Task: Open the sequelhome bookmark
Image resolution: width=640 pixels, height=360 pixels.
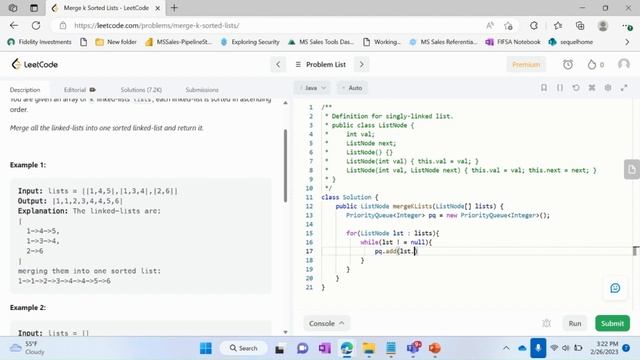Action: (x=571, y=42)
